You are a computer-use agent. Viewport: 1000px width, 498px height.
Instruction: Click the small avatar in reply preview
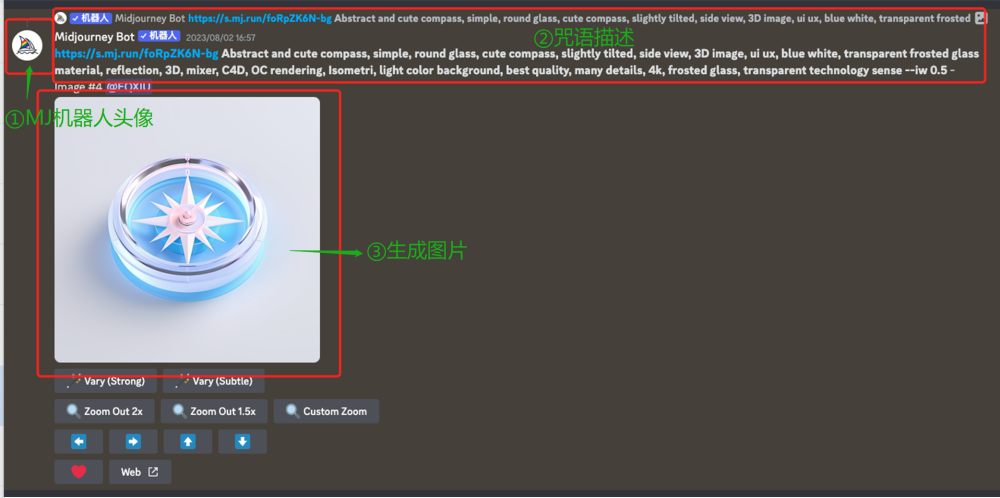61,18
